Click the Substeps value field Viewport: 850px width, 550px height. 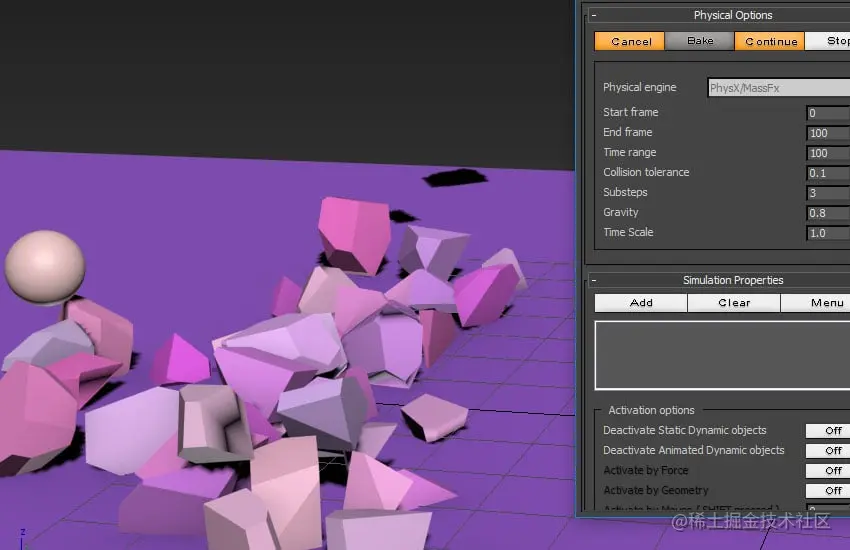(828, 193)
